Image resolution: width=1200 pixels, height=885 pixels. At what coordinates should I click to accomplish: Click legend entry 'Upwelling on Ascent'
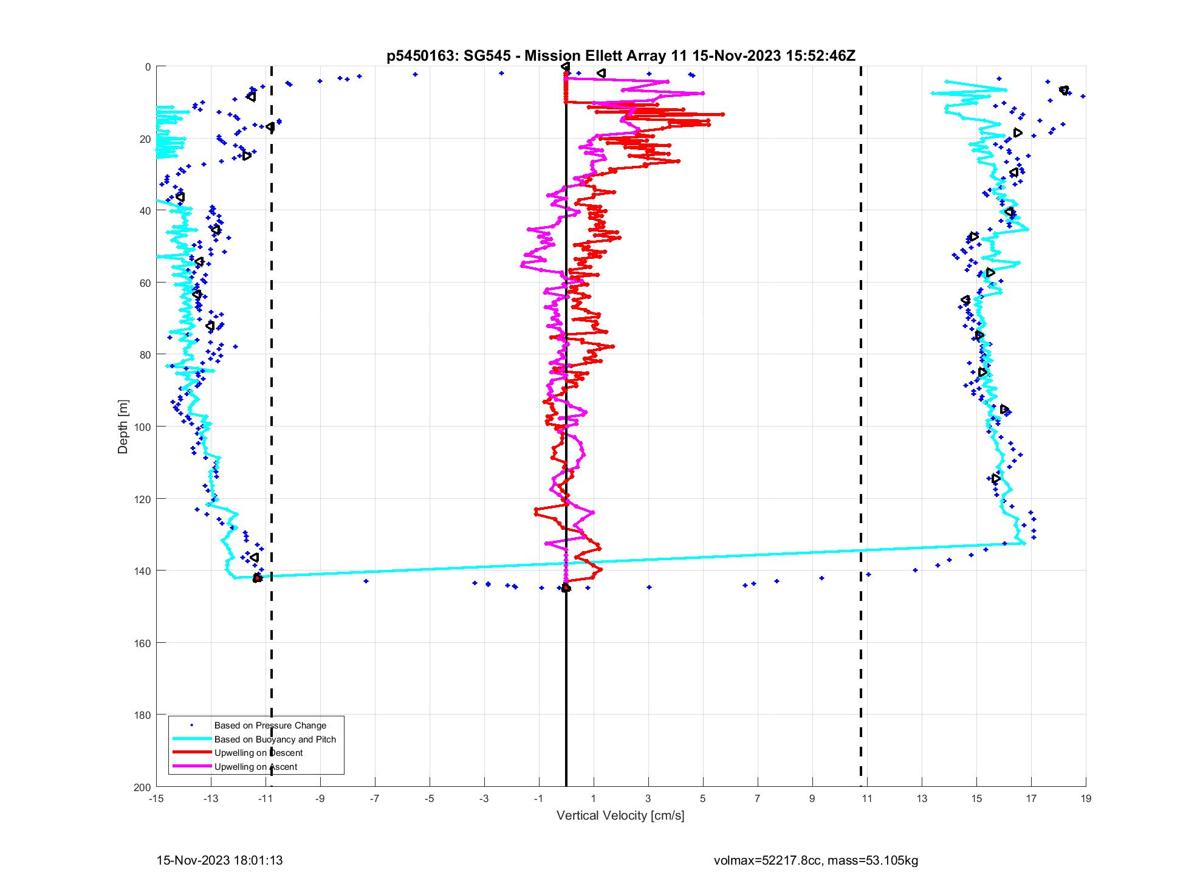point(255,767)
